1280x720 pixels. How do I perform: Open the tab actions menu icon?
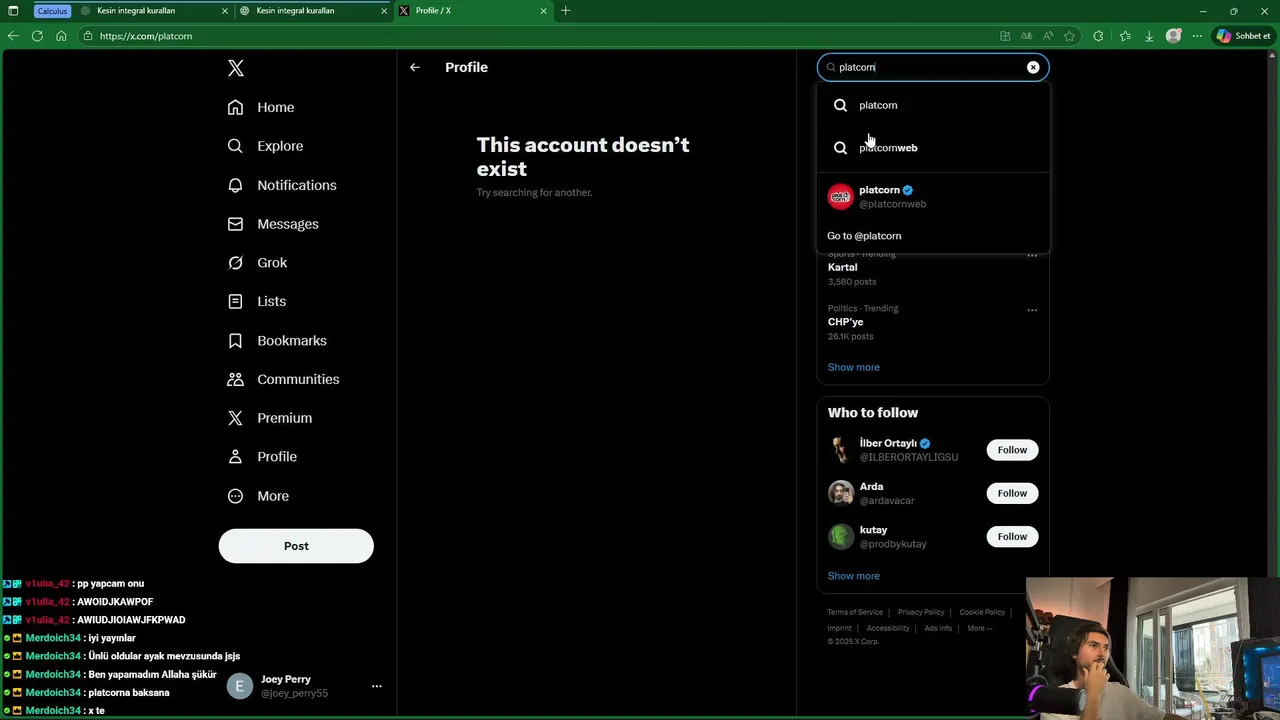tap(13, 11)
